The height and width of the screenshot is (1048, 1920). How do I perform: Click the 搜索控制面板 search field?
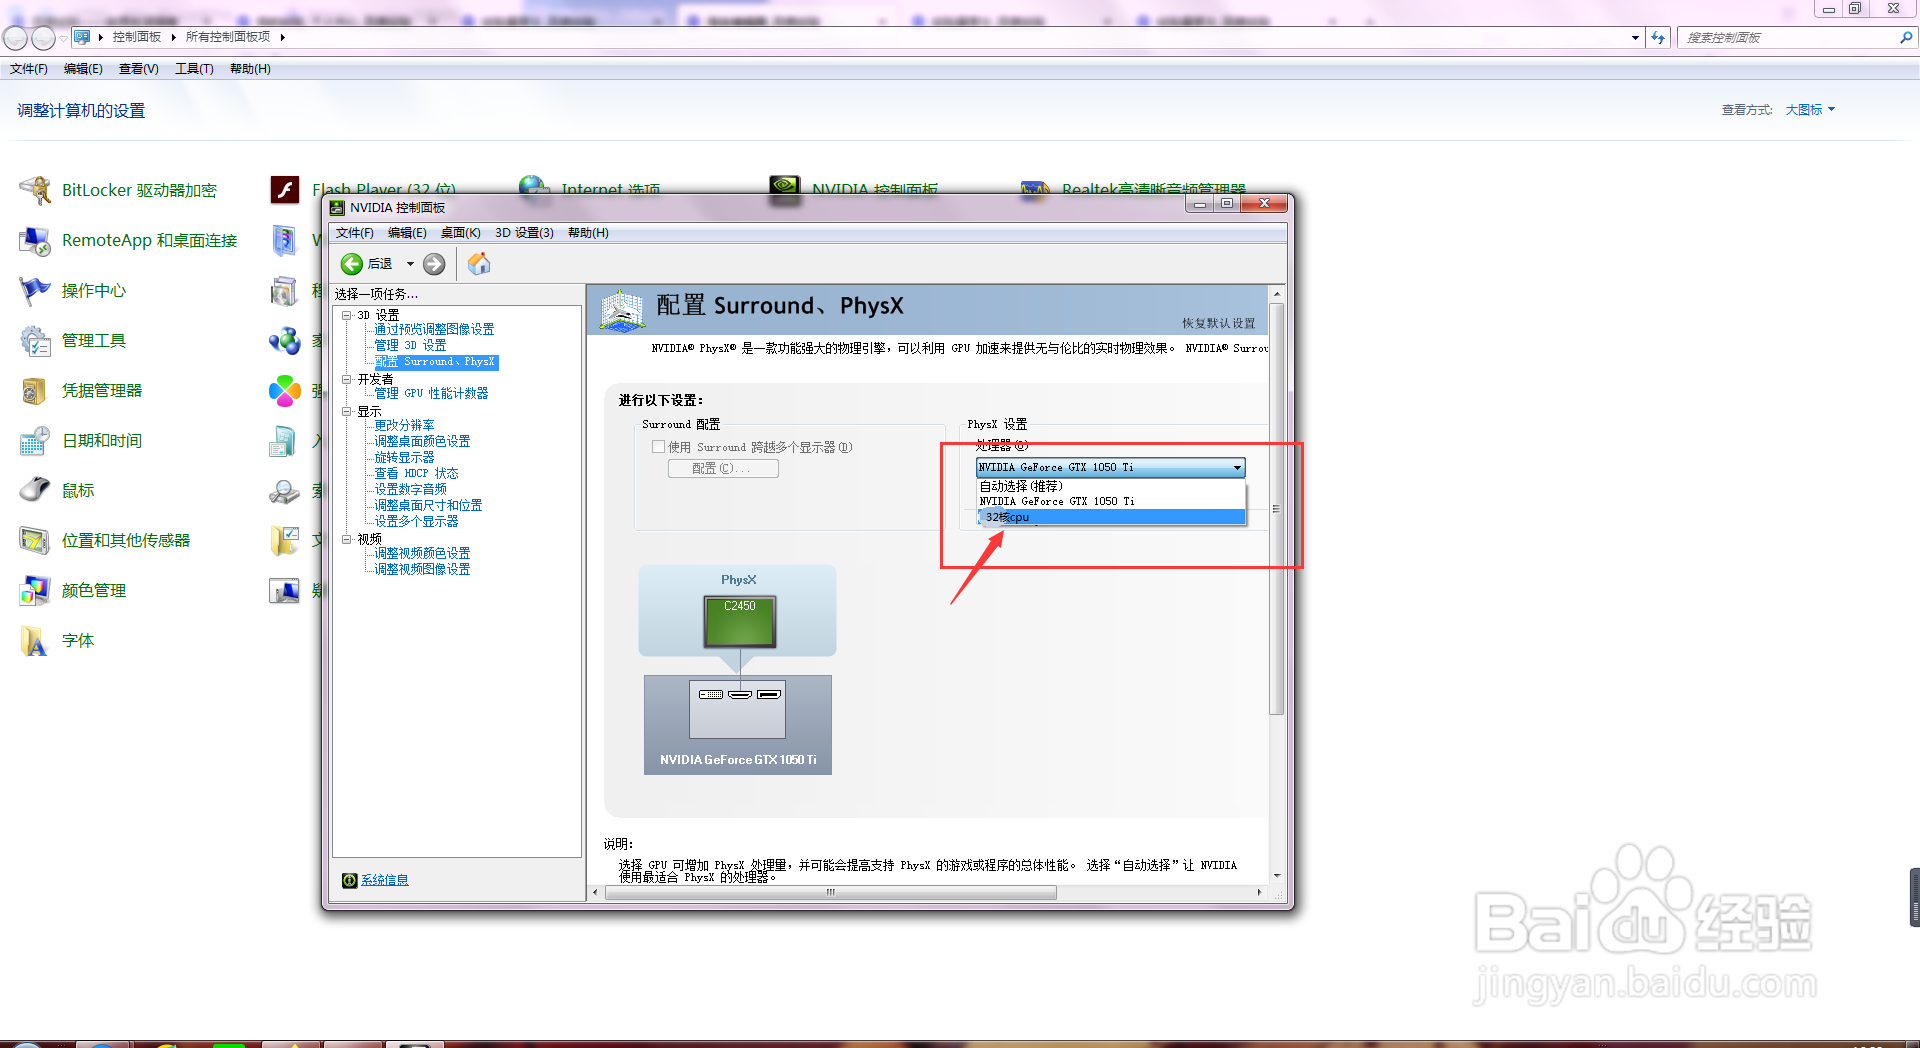(x=1788, y=37)
